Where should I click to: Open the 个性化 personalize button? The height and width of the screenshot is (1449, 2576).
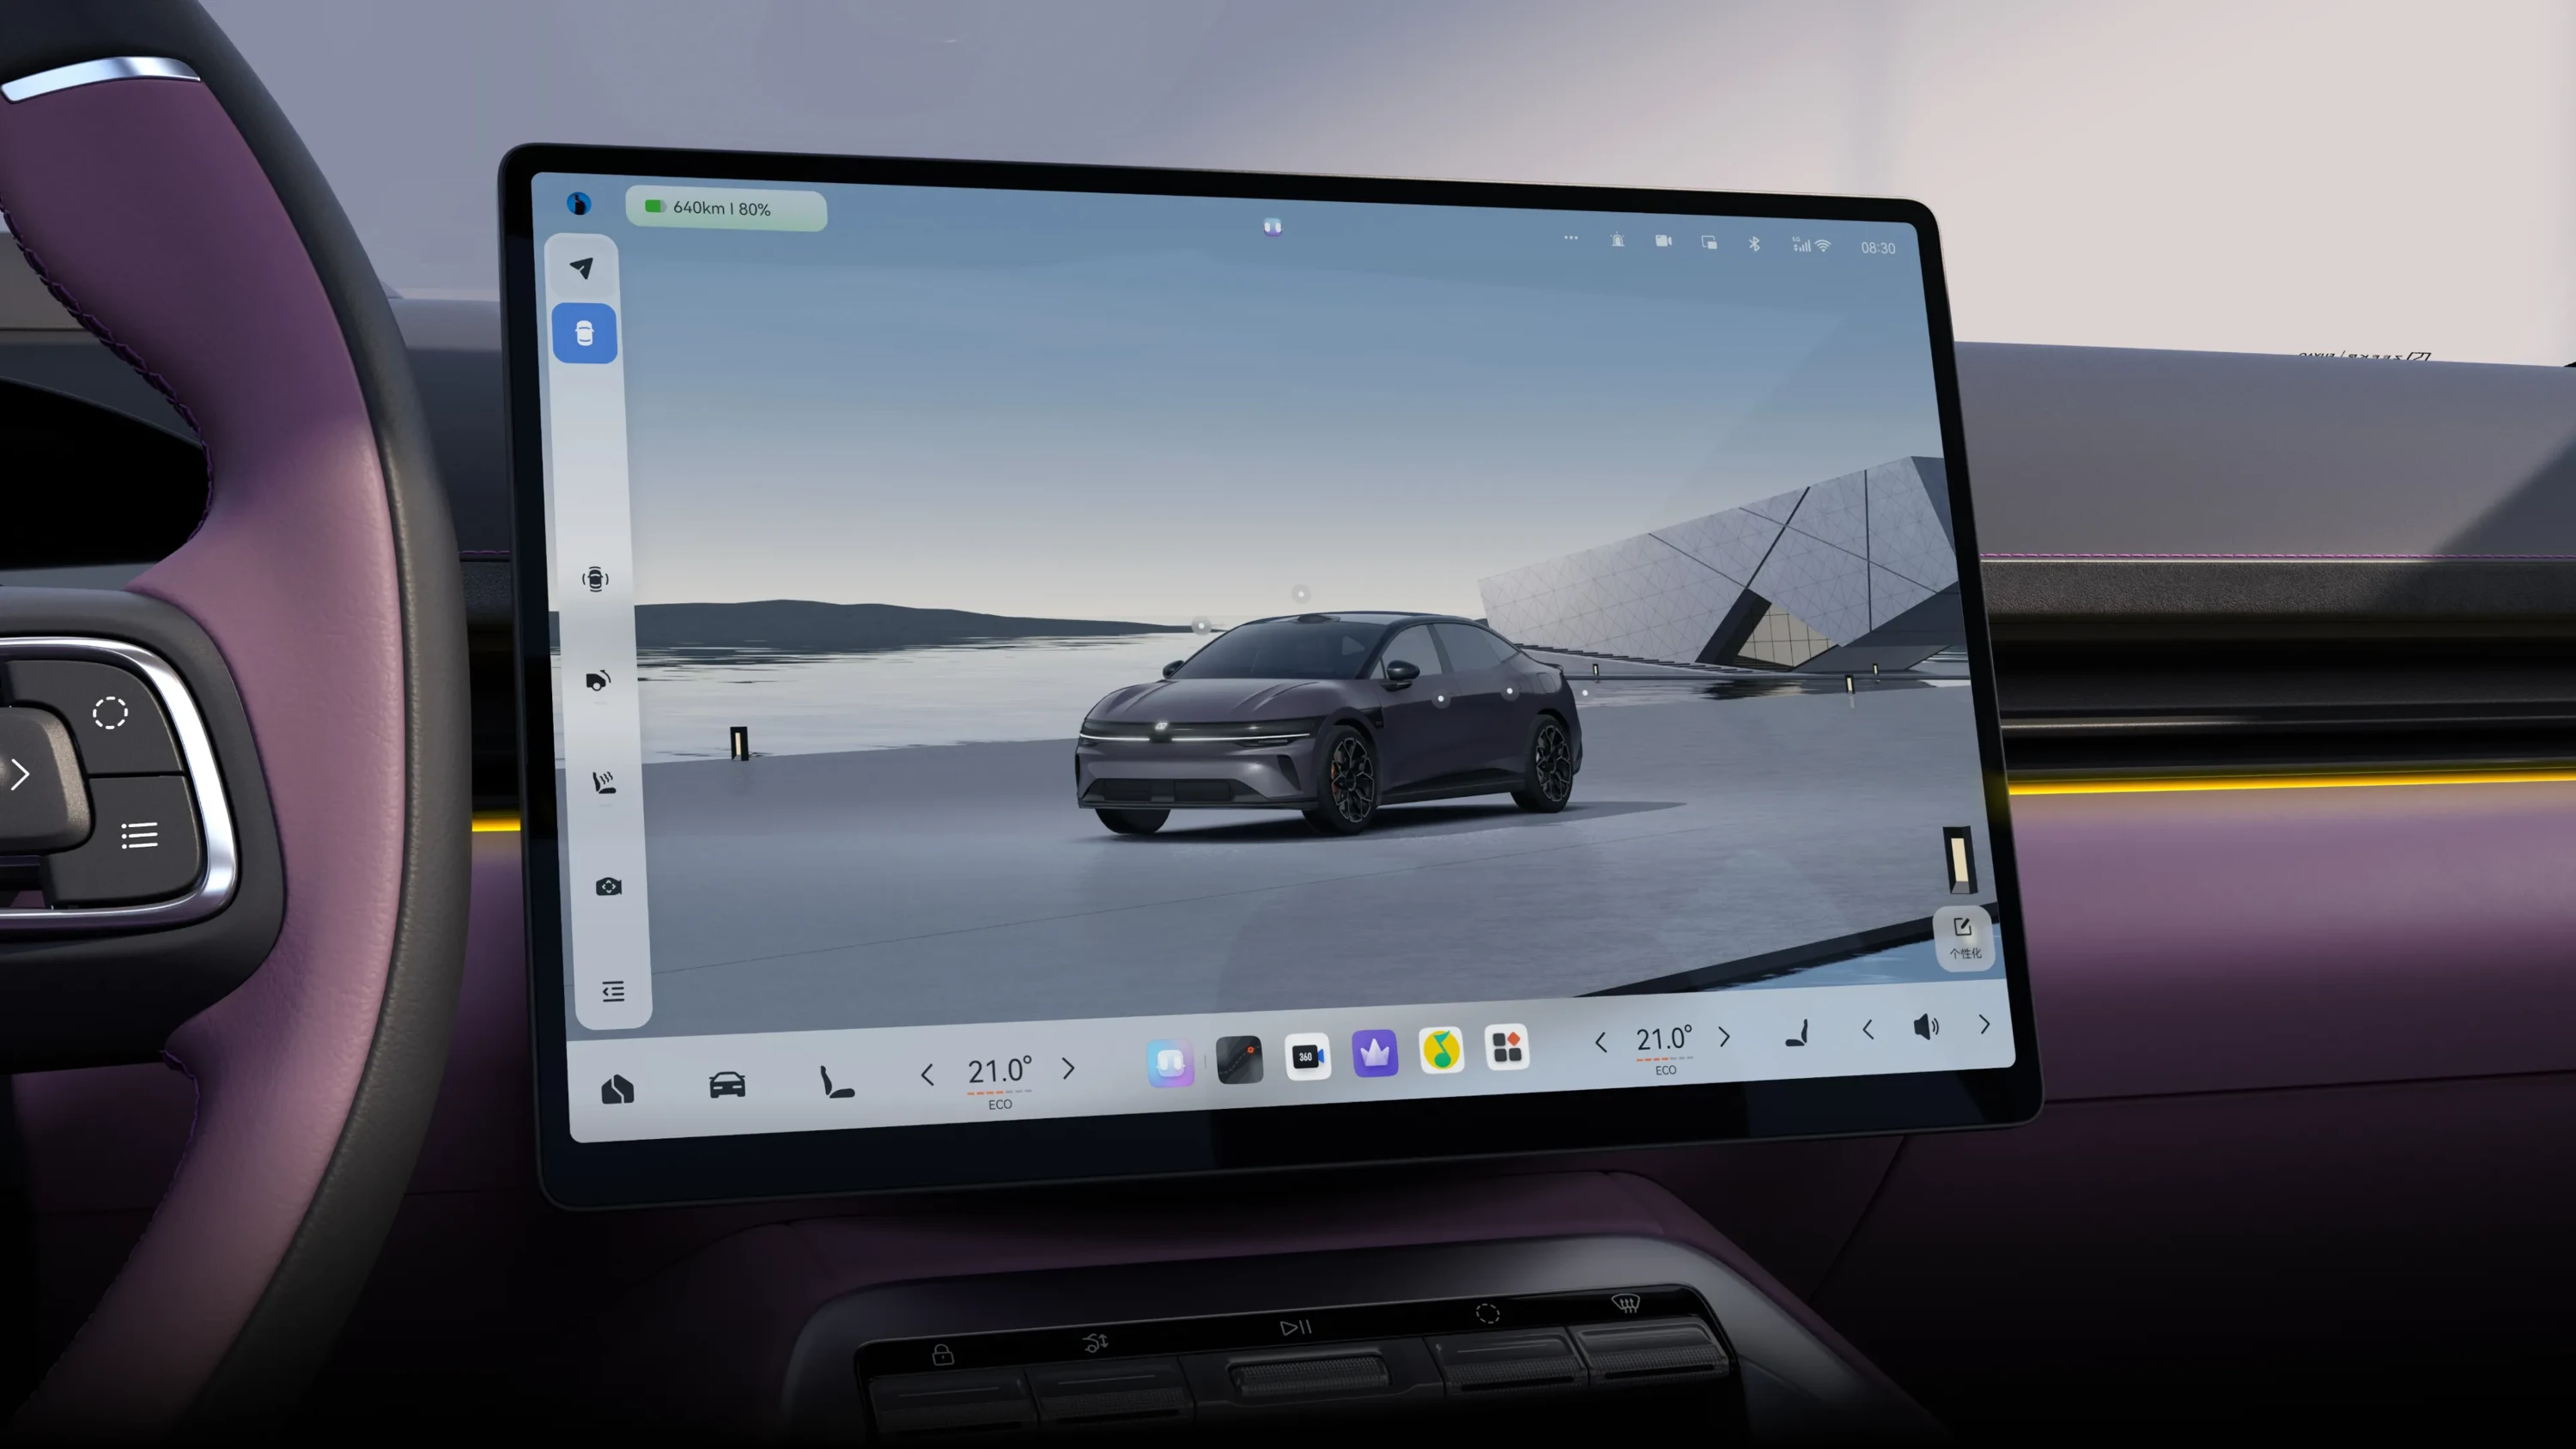[1963, 938]
